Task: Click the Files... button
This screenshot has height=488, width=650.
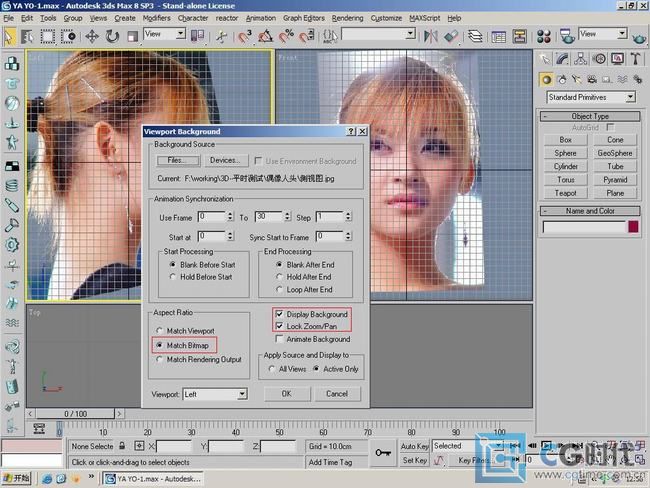Action: (x=178, y=160)
